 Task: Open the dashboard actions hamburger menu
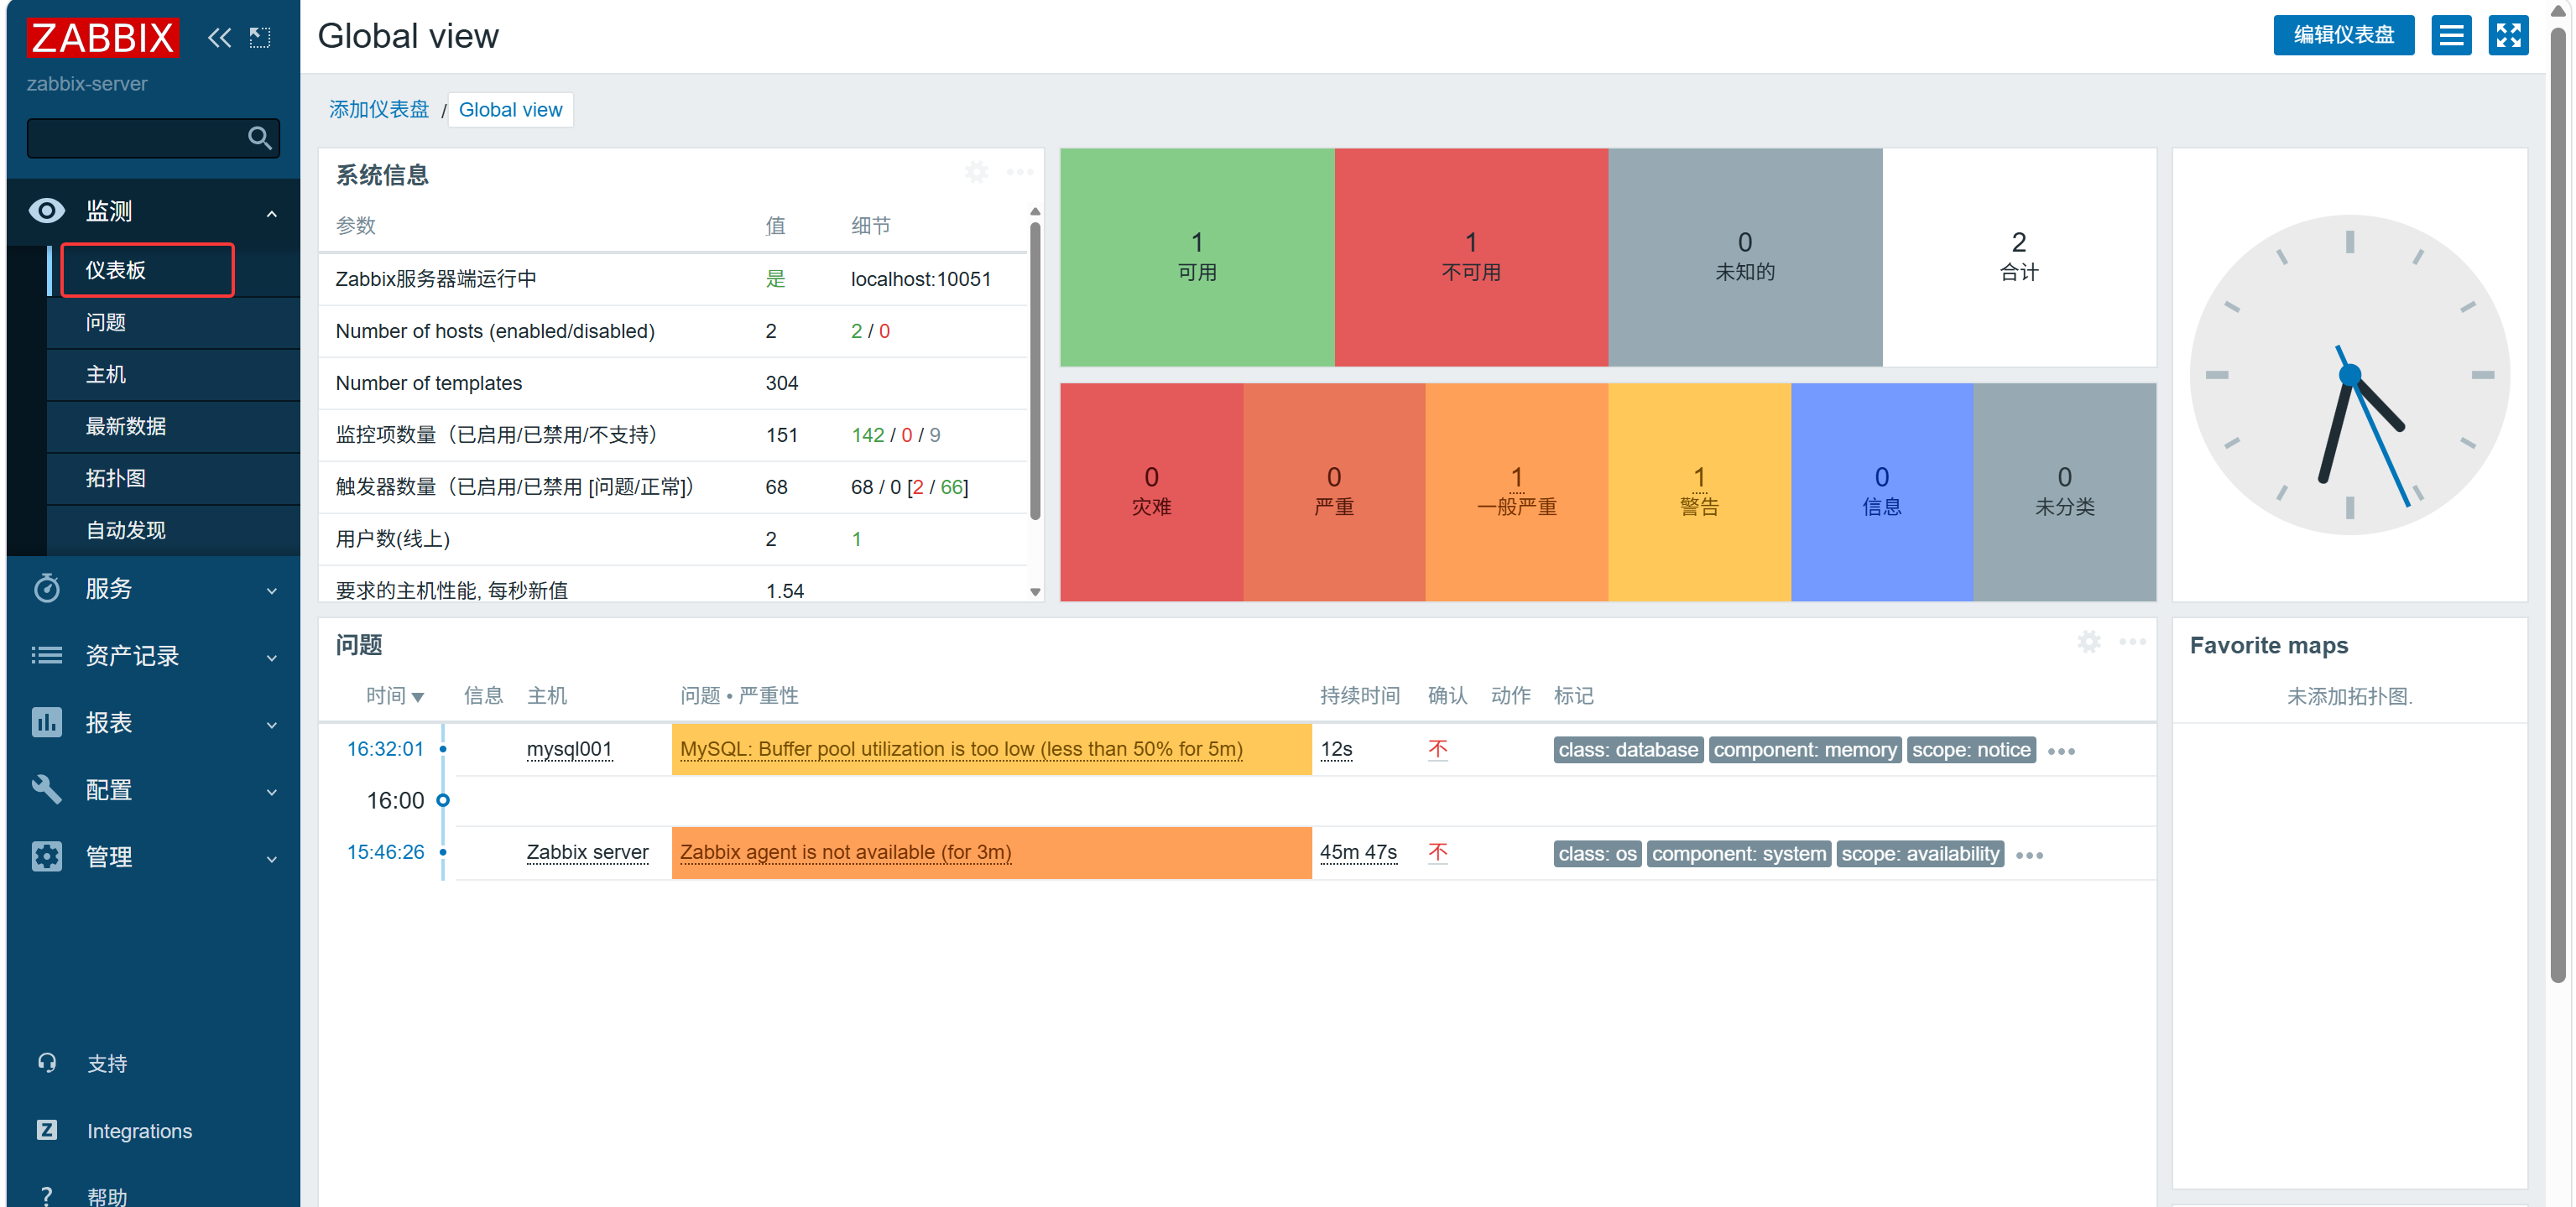2451,36
